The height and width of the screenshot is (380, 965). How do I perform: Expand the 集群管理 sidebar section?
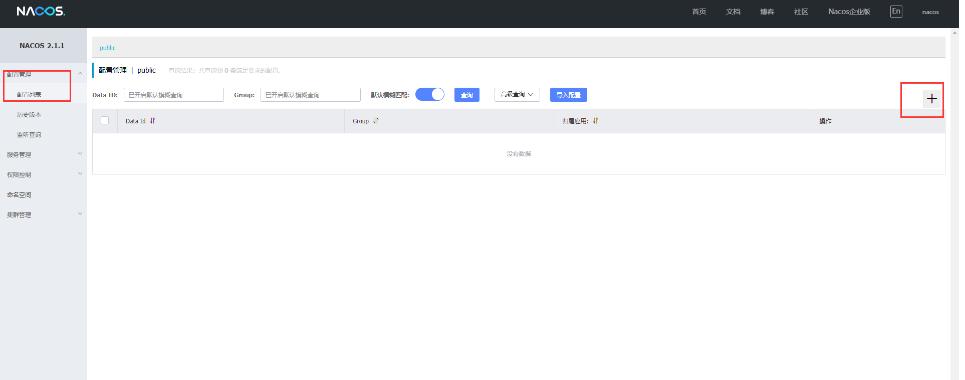(x=80, y=214)
